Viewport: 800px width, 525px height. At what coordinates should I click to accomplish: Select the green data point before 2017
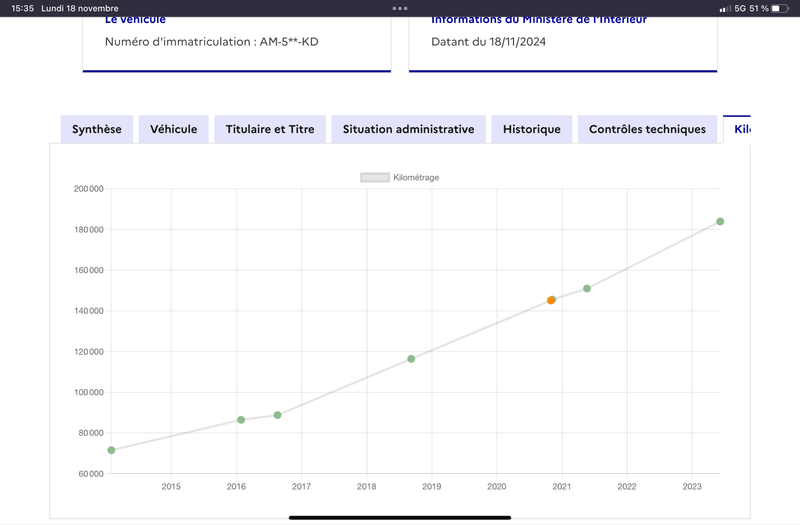tap(278, 415)
